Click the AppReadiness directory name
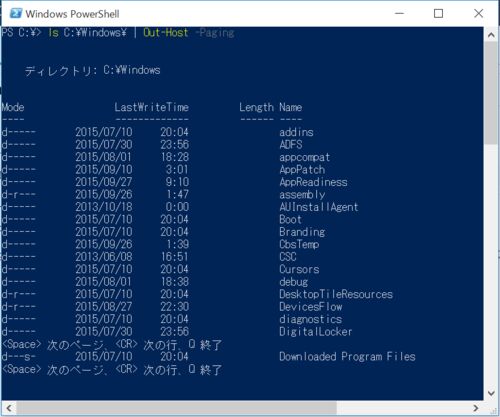This screenshot has width=500, height=417. tap(313, 182)
